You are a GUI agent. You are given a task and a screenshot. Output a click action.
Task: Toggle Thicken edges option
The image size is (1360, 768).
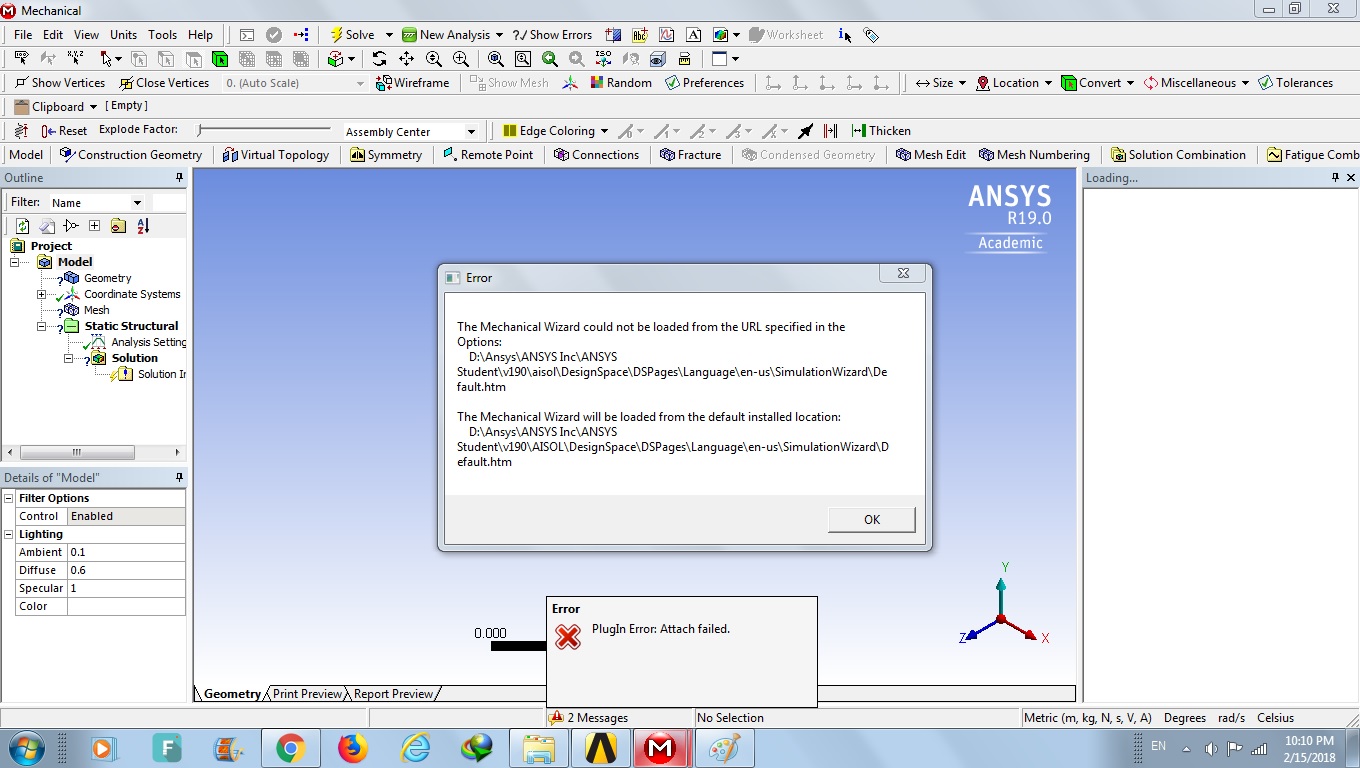(881, 131)
